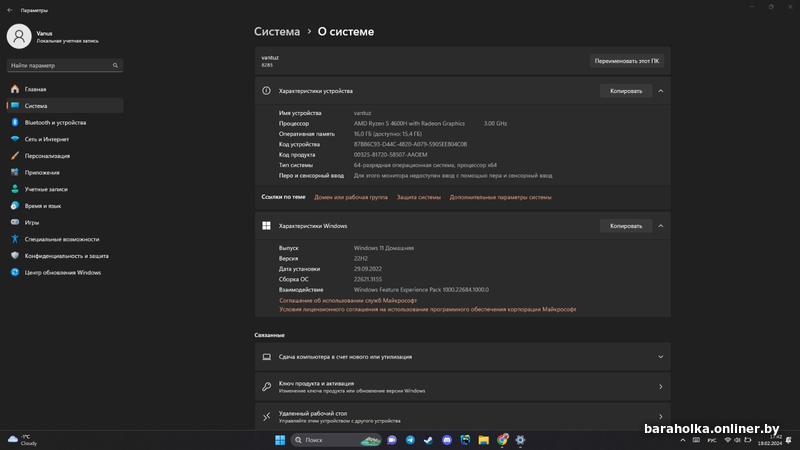Open Chrome from the taskbar
Screen dimensions: 800x450
coord(503,440)
